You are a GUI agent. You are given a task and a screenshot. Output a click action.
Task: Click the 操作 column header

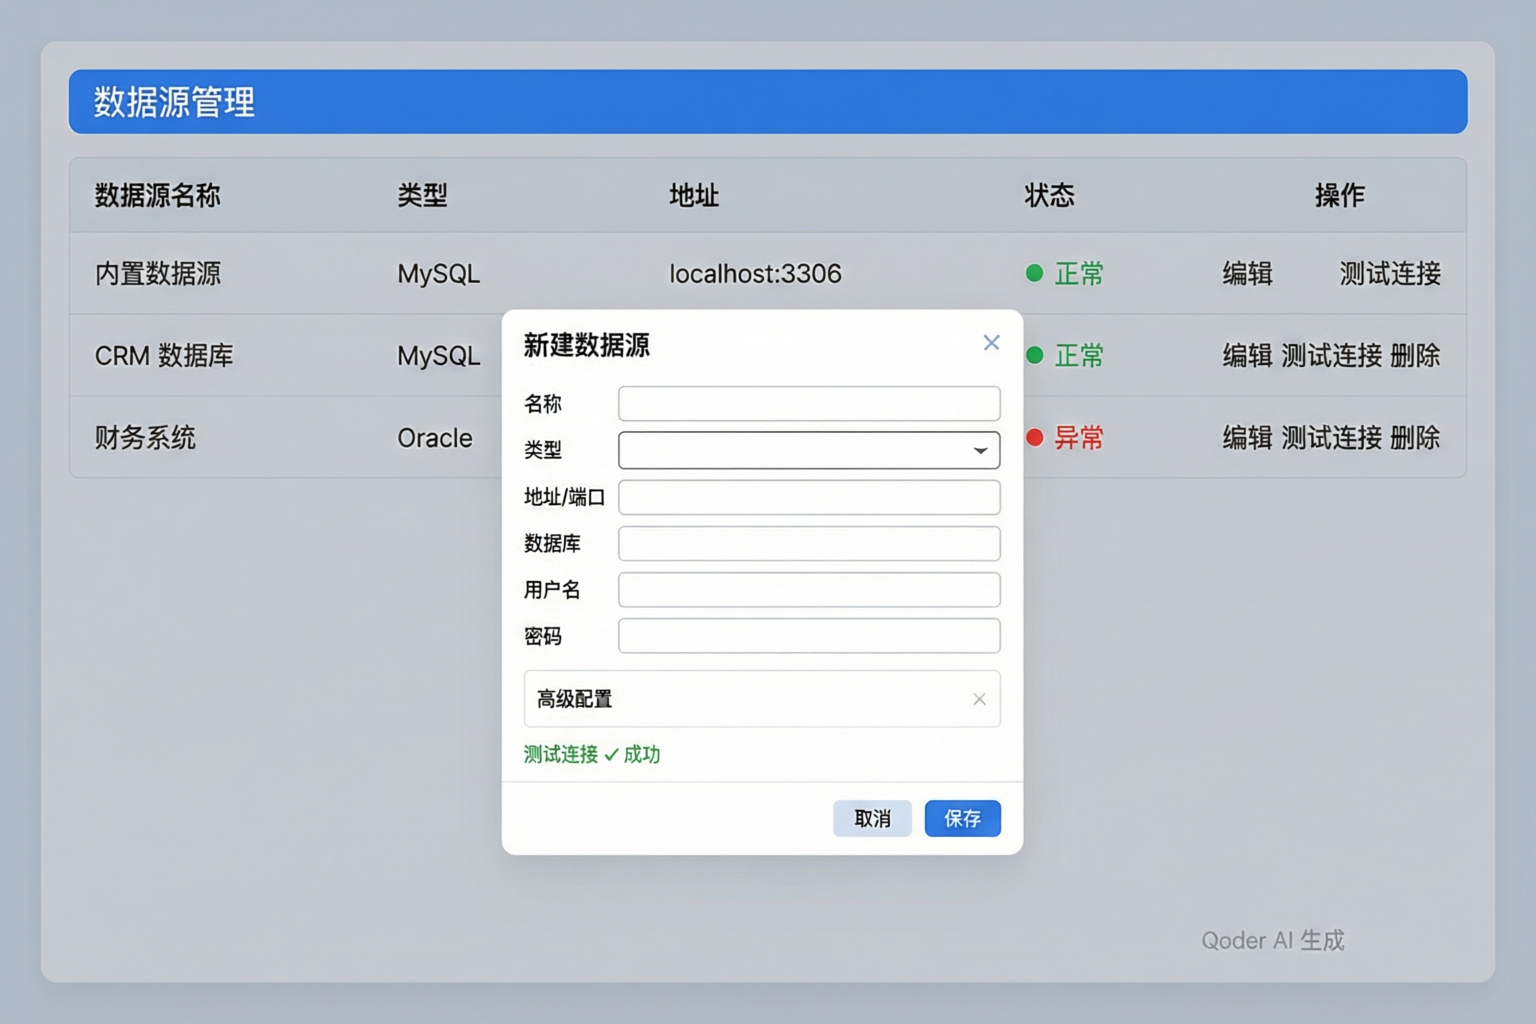click(1340, 195)
